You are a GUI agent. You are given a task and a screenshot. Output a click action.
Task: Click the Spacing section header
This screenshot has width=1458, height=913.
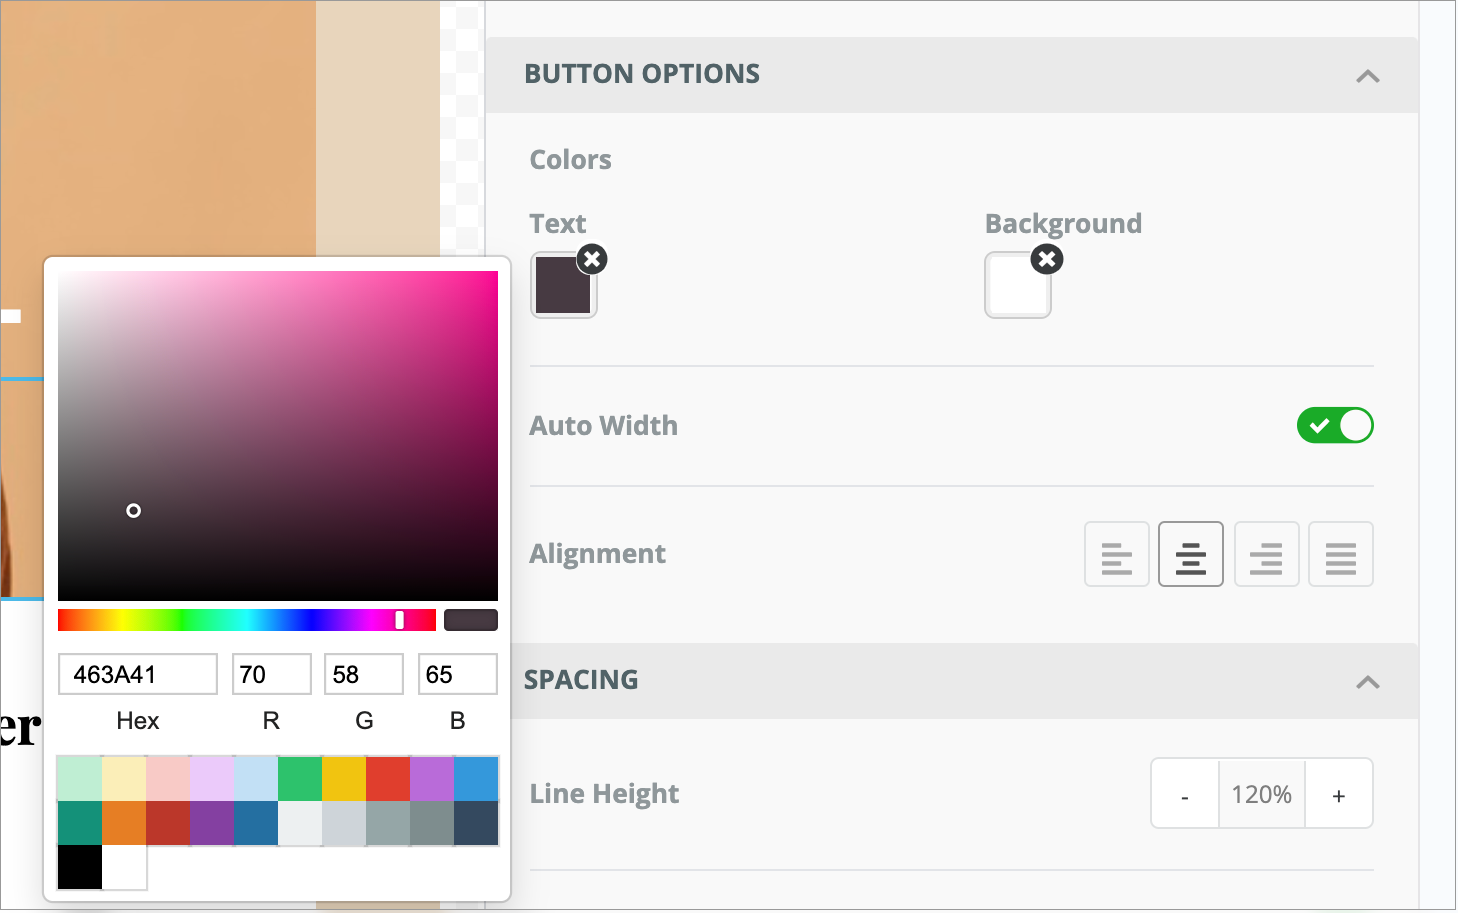tap(581, 680)
